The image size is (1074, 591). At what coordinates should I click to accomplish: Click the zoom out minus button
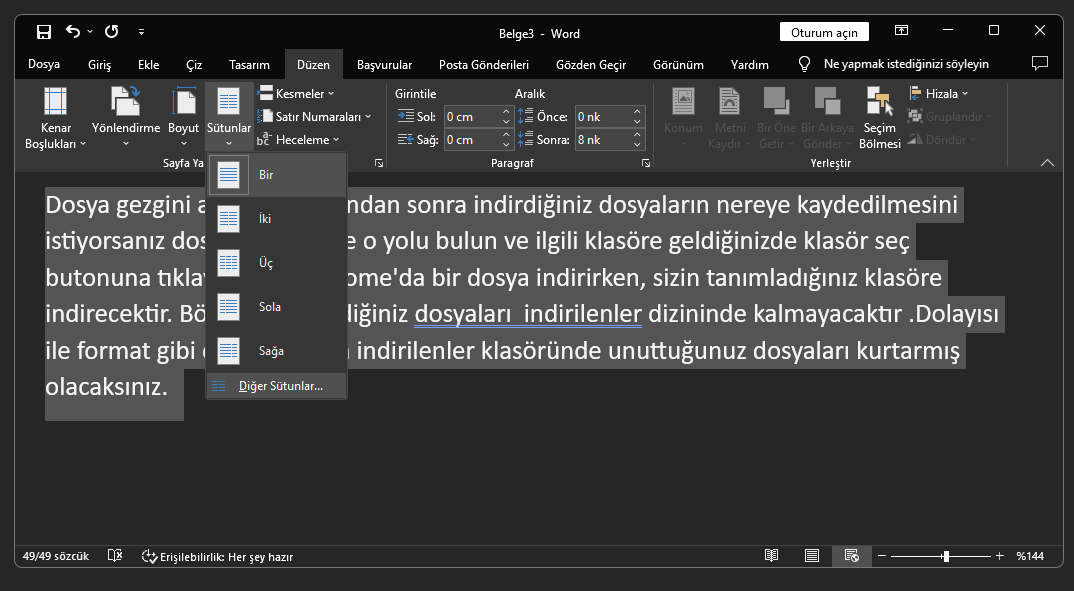882,556
